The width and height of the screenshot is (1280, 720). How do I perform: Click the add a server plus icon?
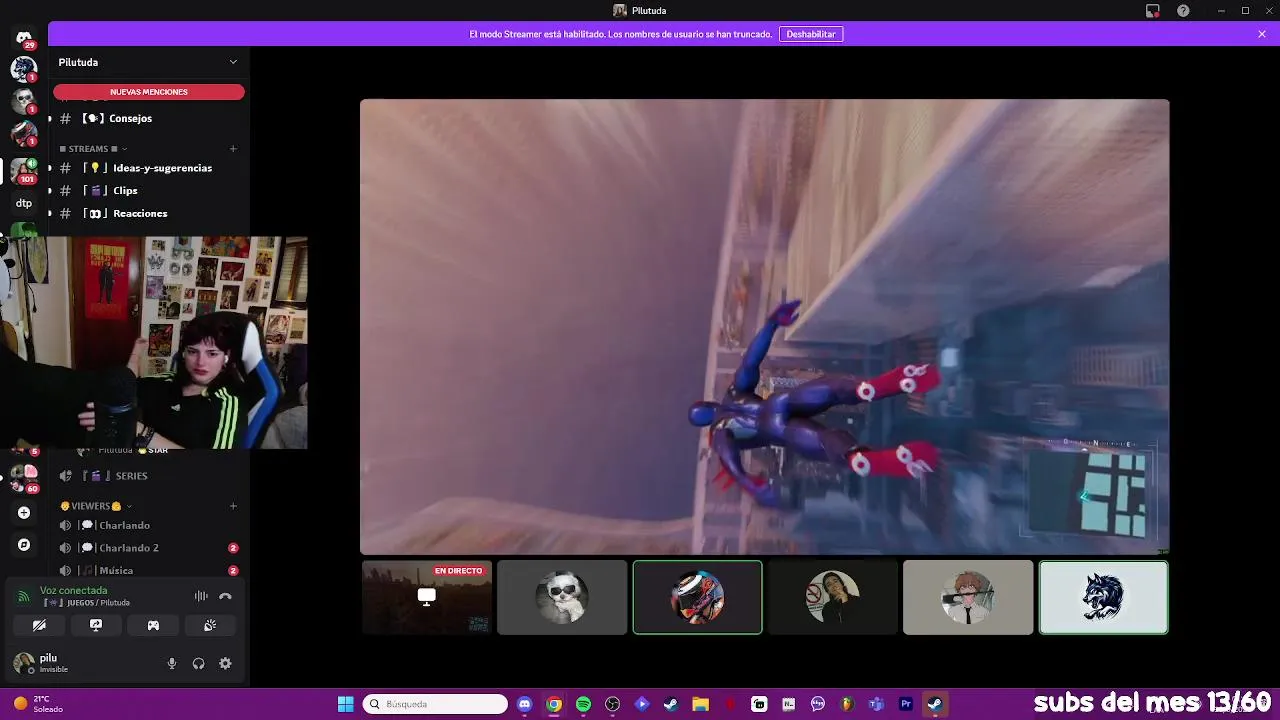click(24, 513)
